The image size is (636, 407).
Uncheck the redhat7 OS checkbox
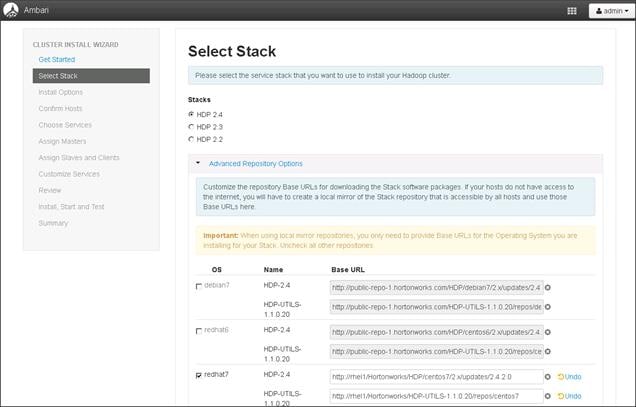(x=199, y=375)
